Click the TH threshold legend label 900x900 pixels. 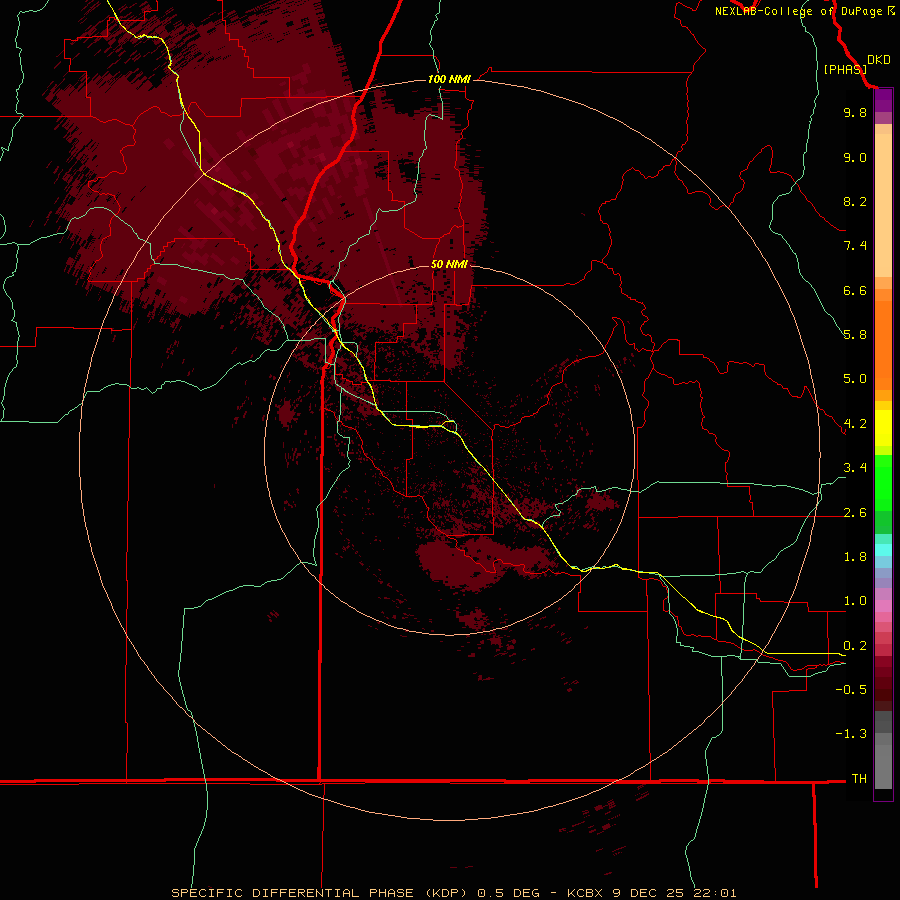tap(859, 779)
